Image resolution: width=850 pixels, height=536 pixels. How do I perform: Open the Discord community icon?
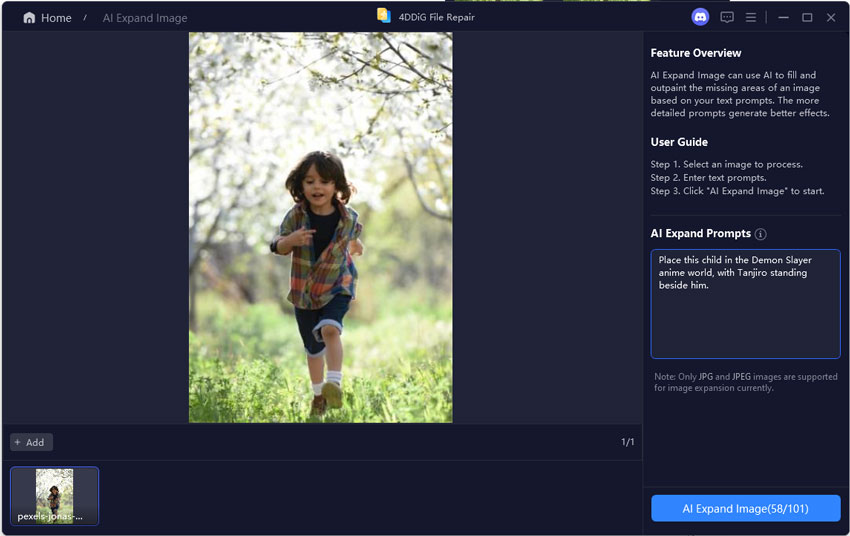(x=700, y=17)
